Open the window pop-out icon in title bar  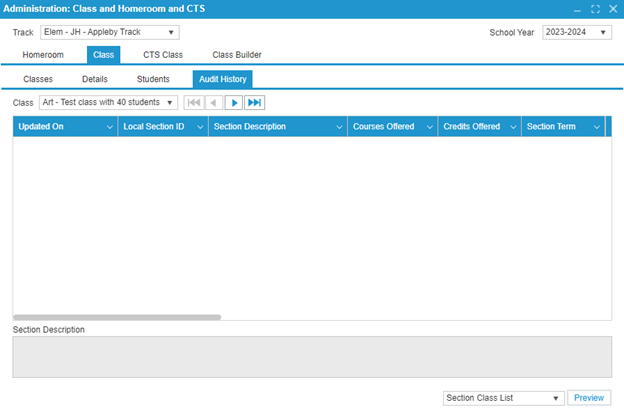pos(596,9)
